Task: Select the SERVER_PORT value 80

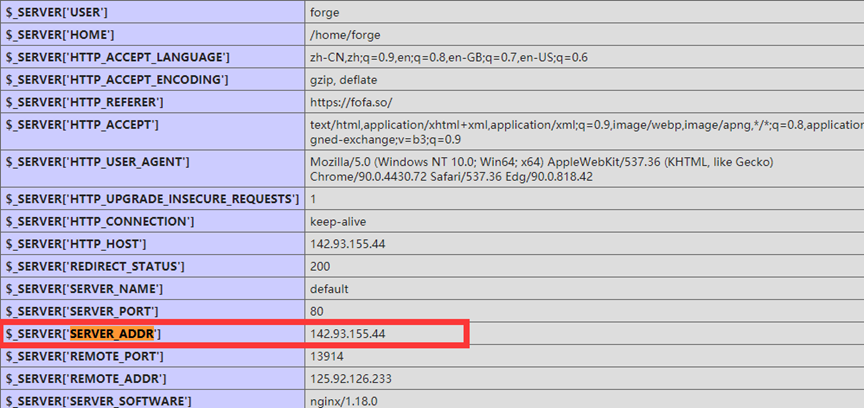Action: [x=317, y=311]
